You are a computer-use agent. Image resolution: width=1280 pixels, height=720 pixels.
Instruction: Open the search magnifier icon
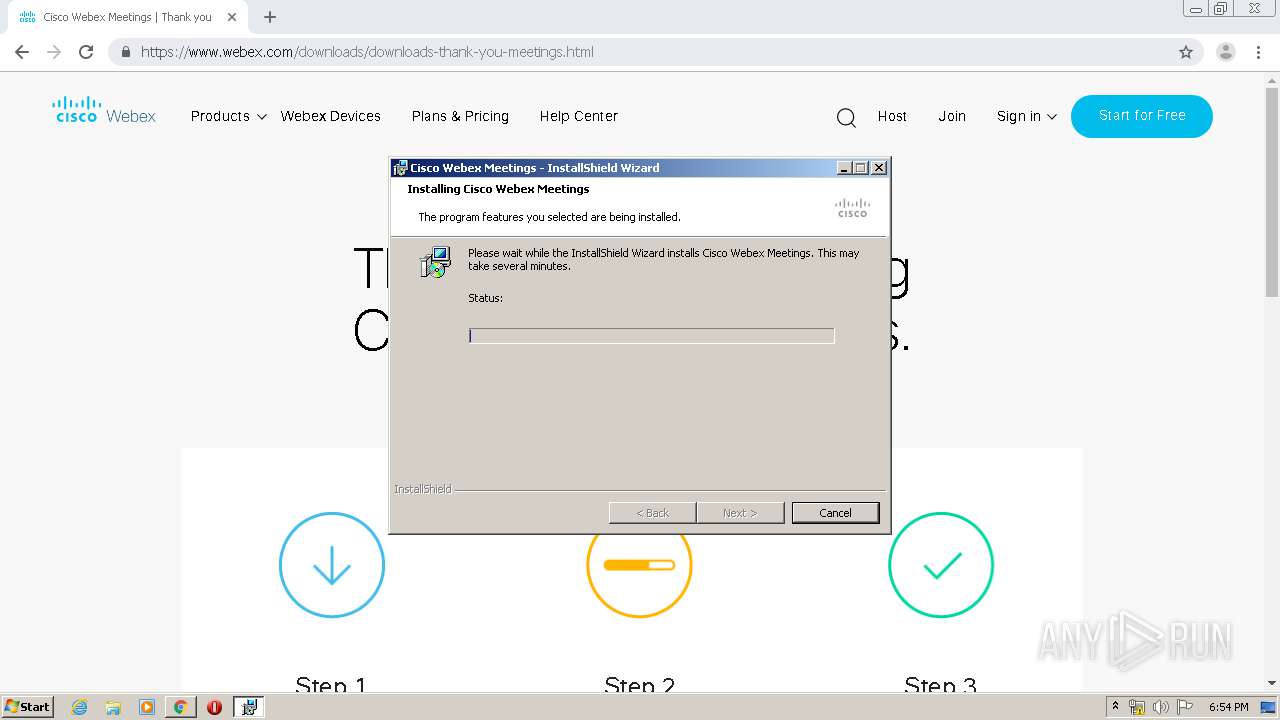point(846,118)
